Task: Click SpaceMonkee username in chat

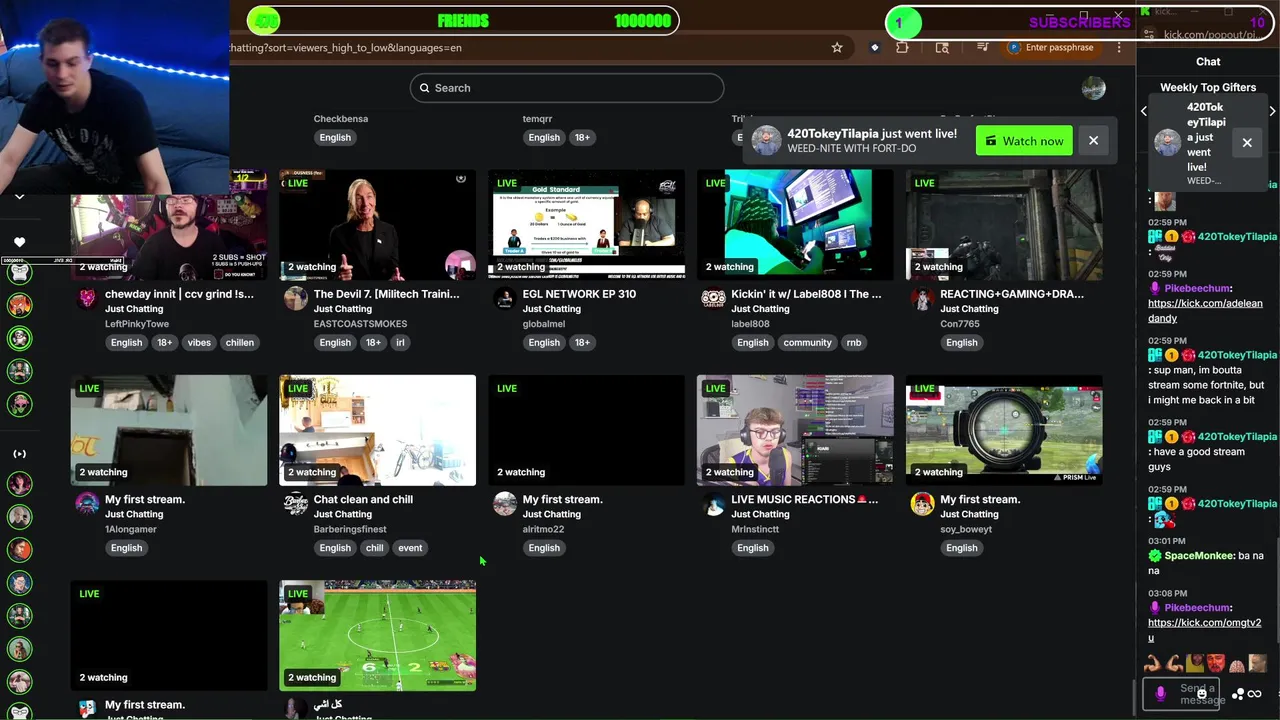Action: (x=1199, y=556)
